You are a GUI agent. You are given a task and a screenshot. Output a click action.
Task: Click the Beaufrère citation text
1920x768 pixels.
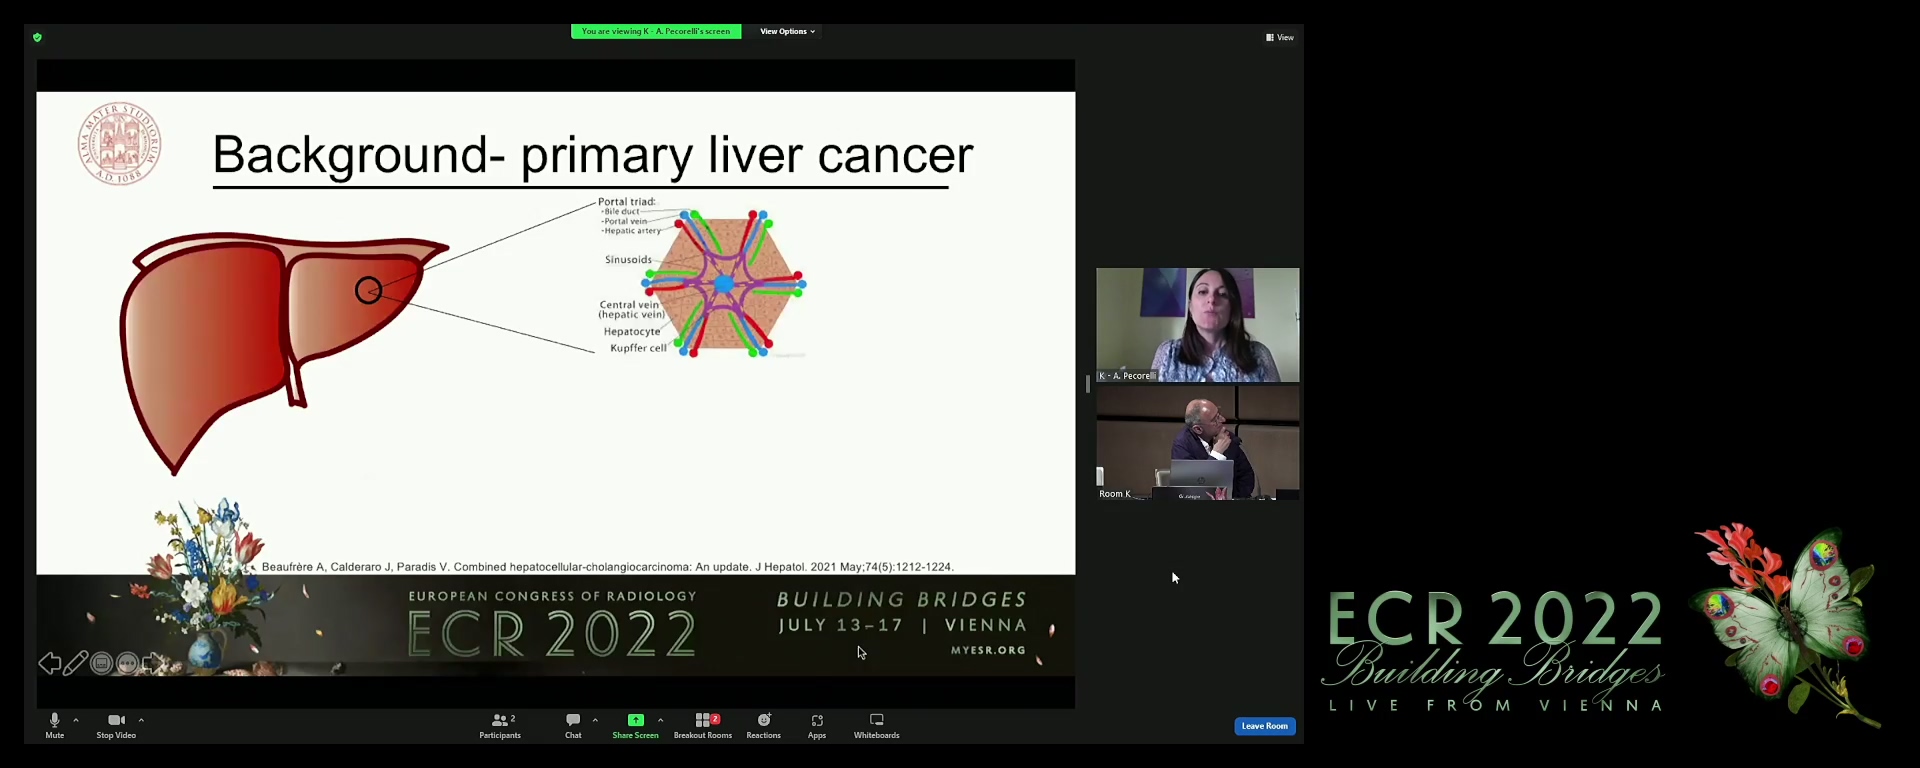[608, 567]
